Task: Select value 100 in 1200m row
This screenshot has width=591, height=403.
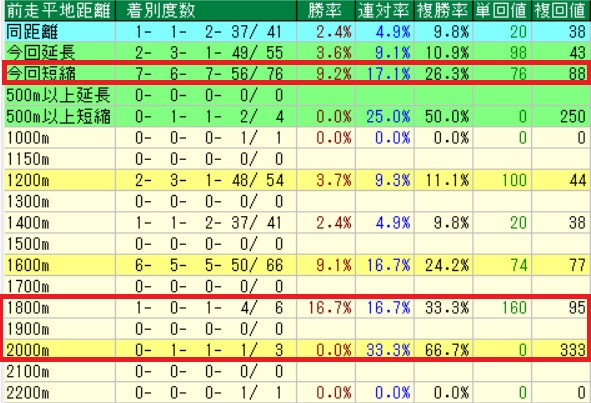Action: point(514,181)
